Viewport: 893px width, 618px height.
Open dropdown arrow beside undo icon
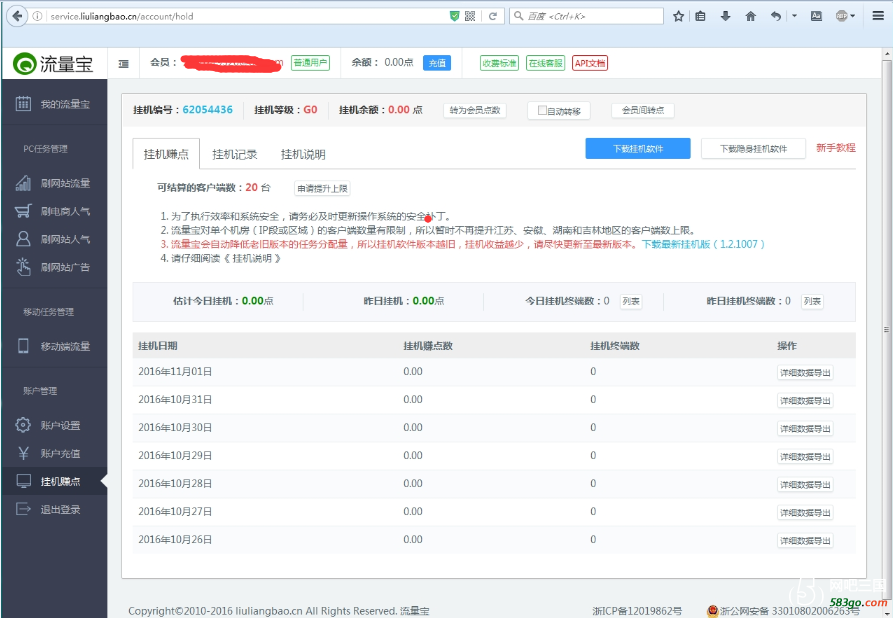794,16
